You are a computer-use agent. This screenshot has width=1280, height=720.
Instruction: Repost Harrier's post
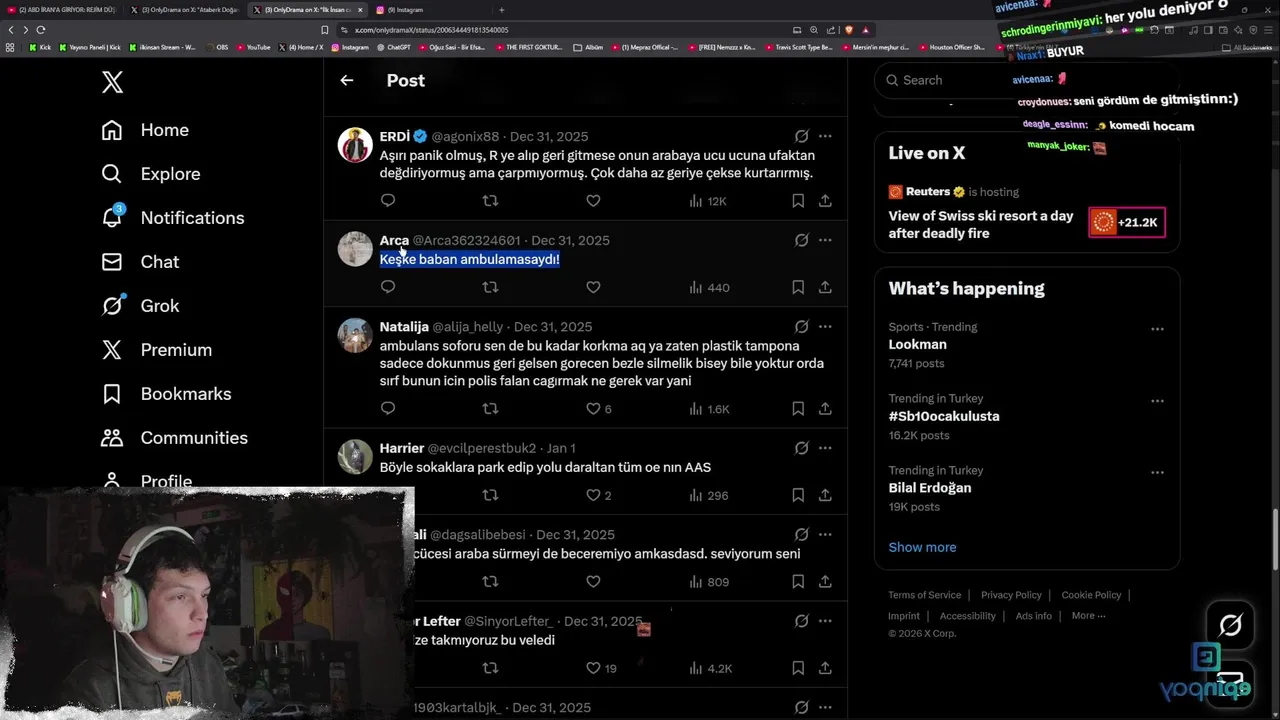[x=490, y=495]
